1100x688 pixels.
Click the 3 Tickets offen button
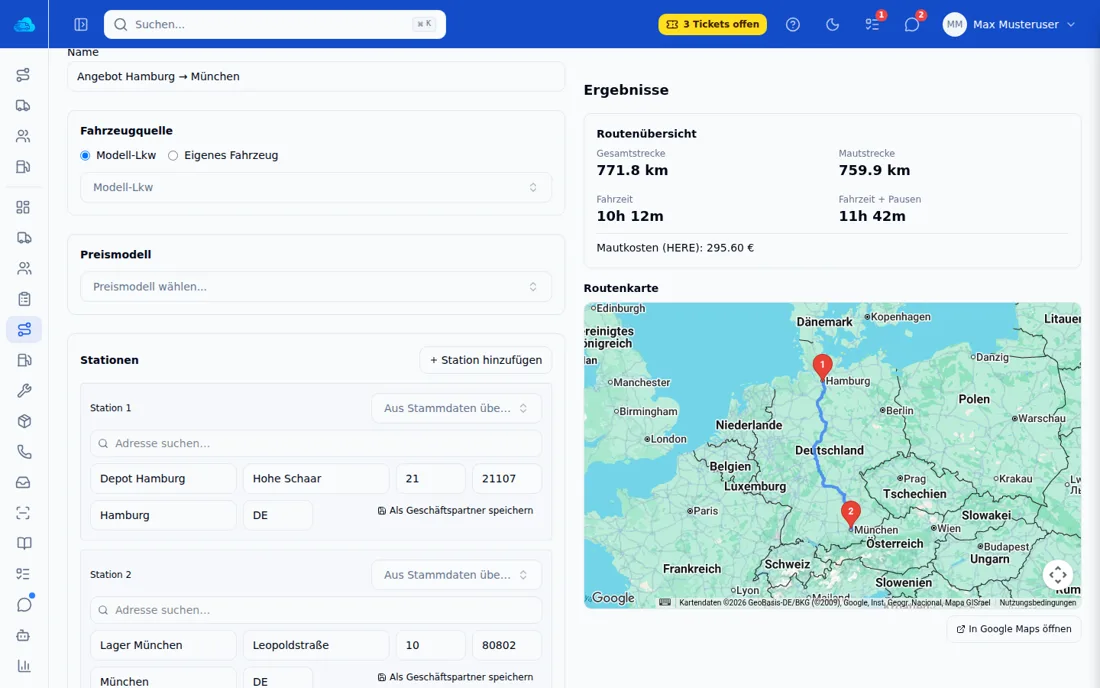click(712, 25)
